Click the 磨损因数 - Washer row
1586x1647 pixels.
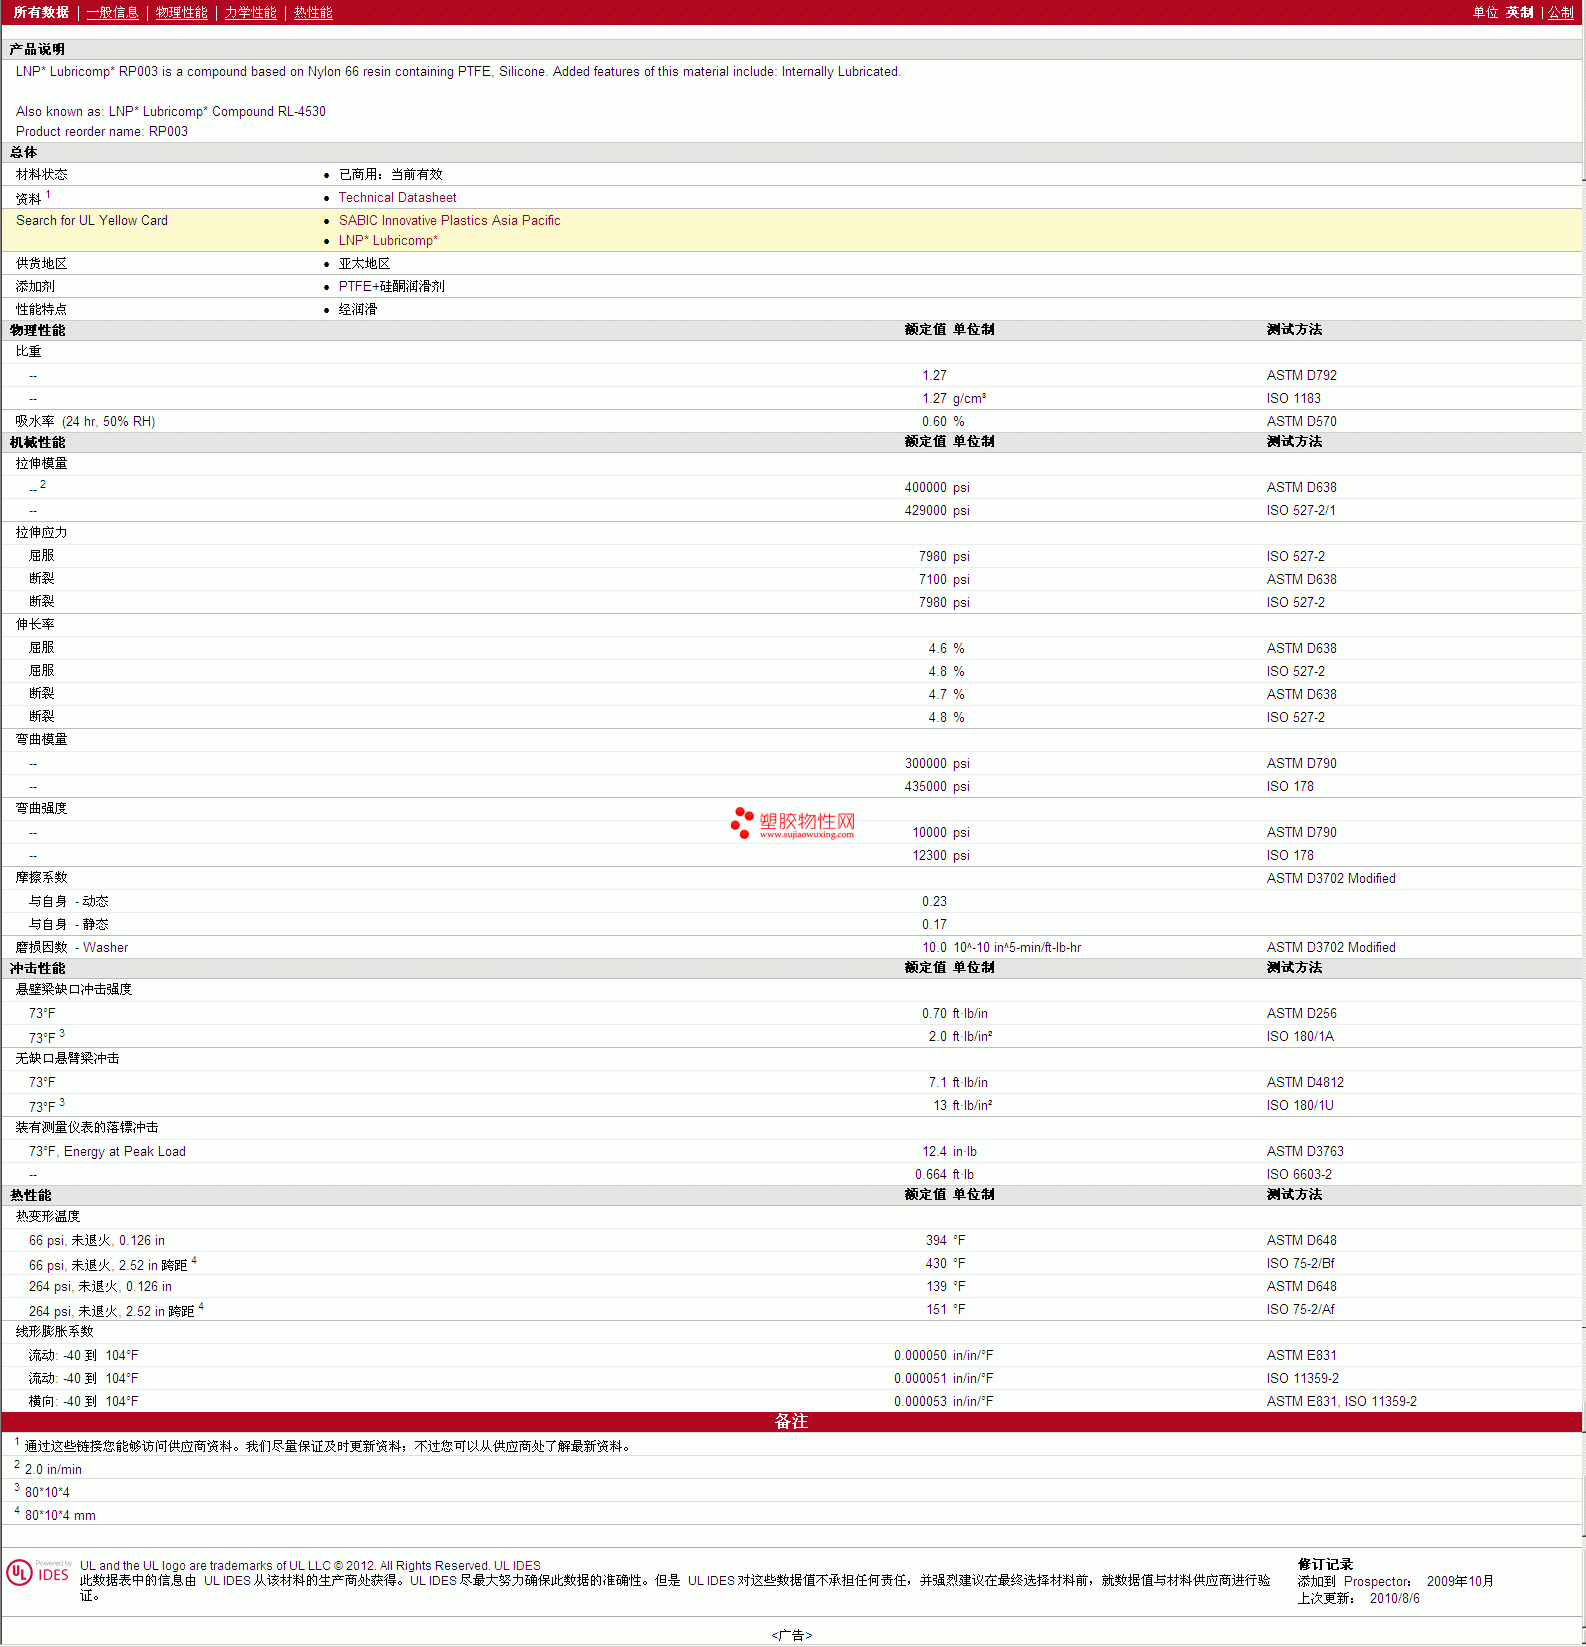tap(791, 947)
